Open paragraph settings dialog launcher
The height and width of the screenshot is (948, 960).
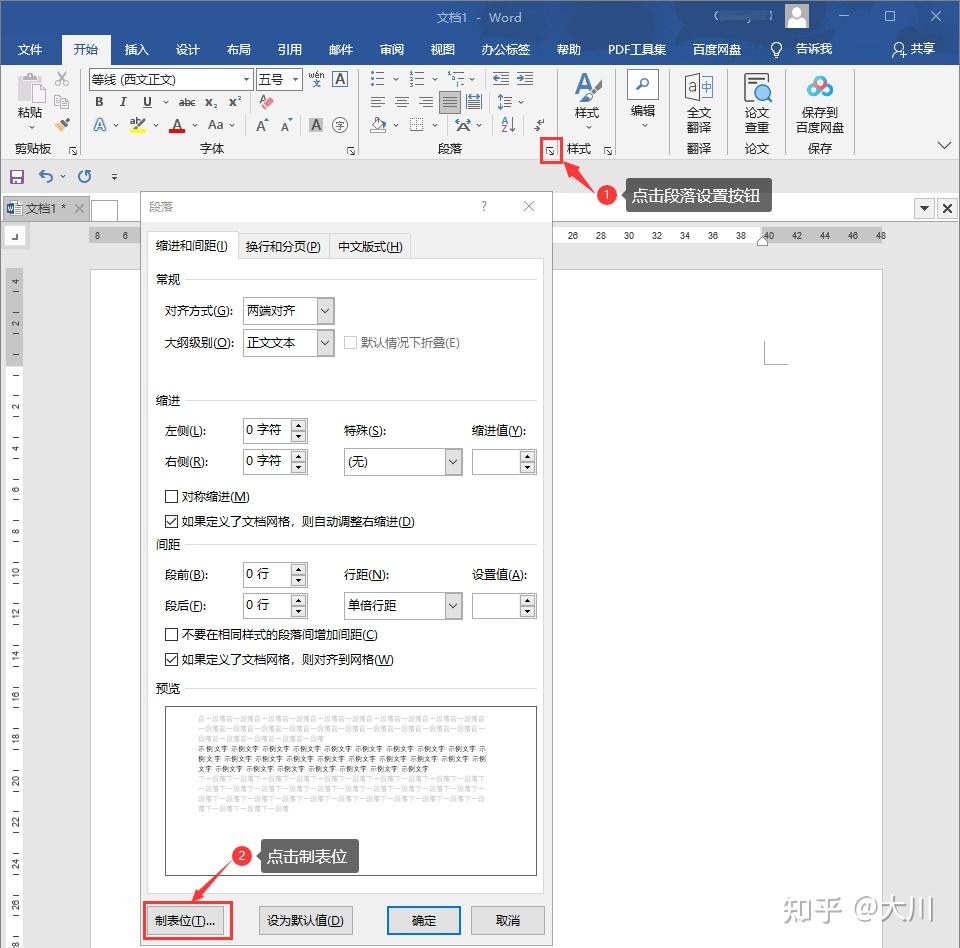tap(550, 151)
